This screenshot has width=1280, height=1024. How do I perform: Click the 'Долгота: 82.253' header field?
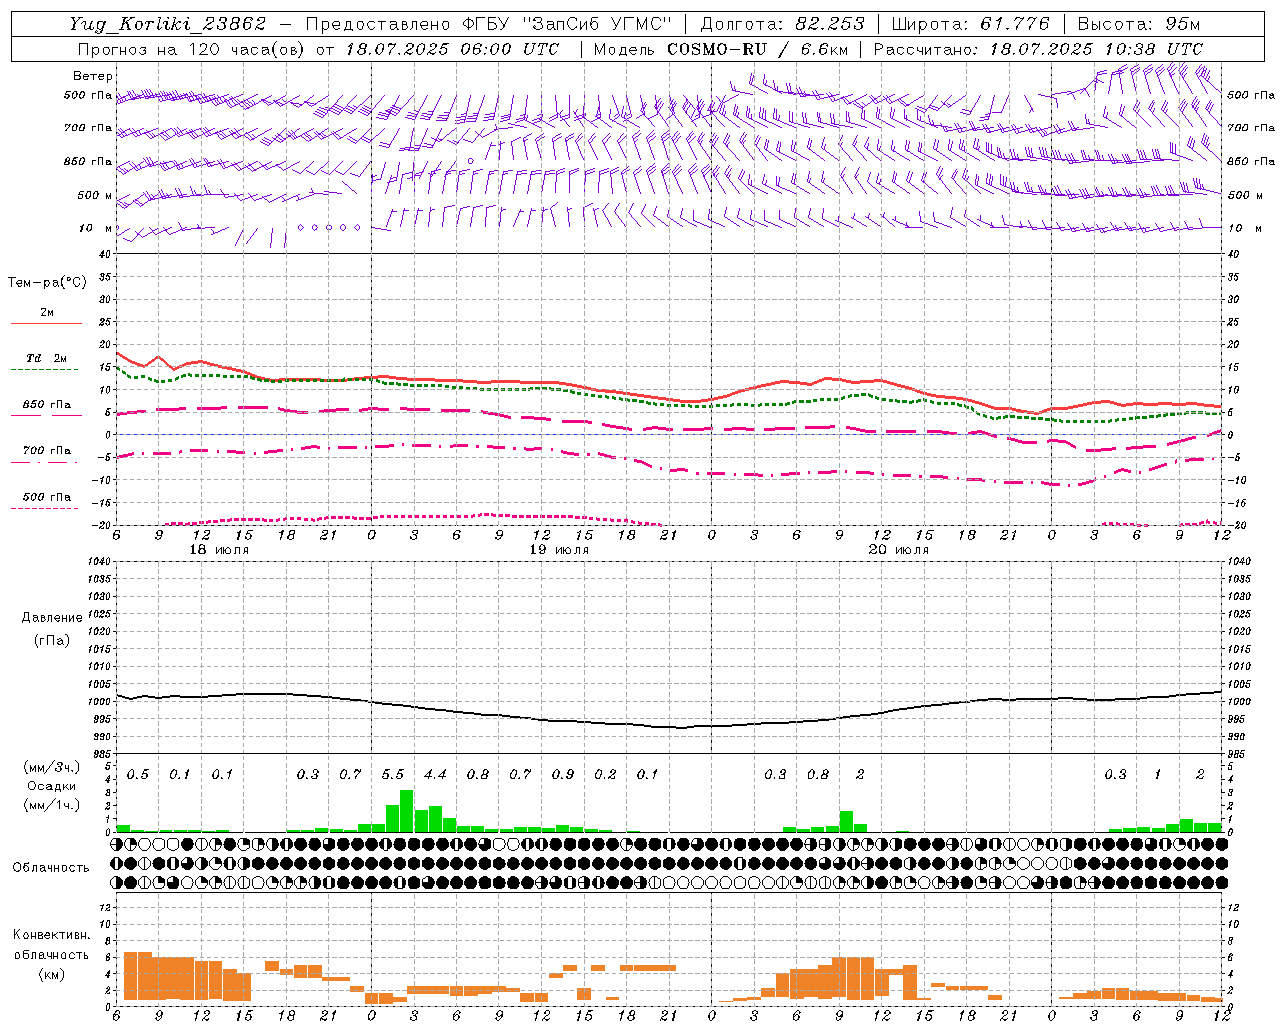pos(783,24)
